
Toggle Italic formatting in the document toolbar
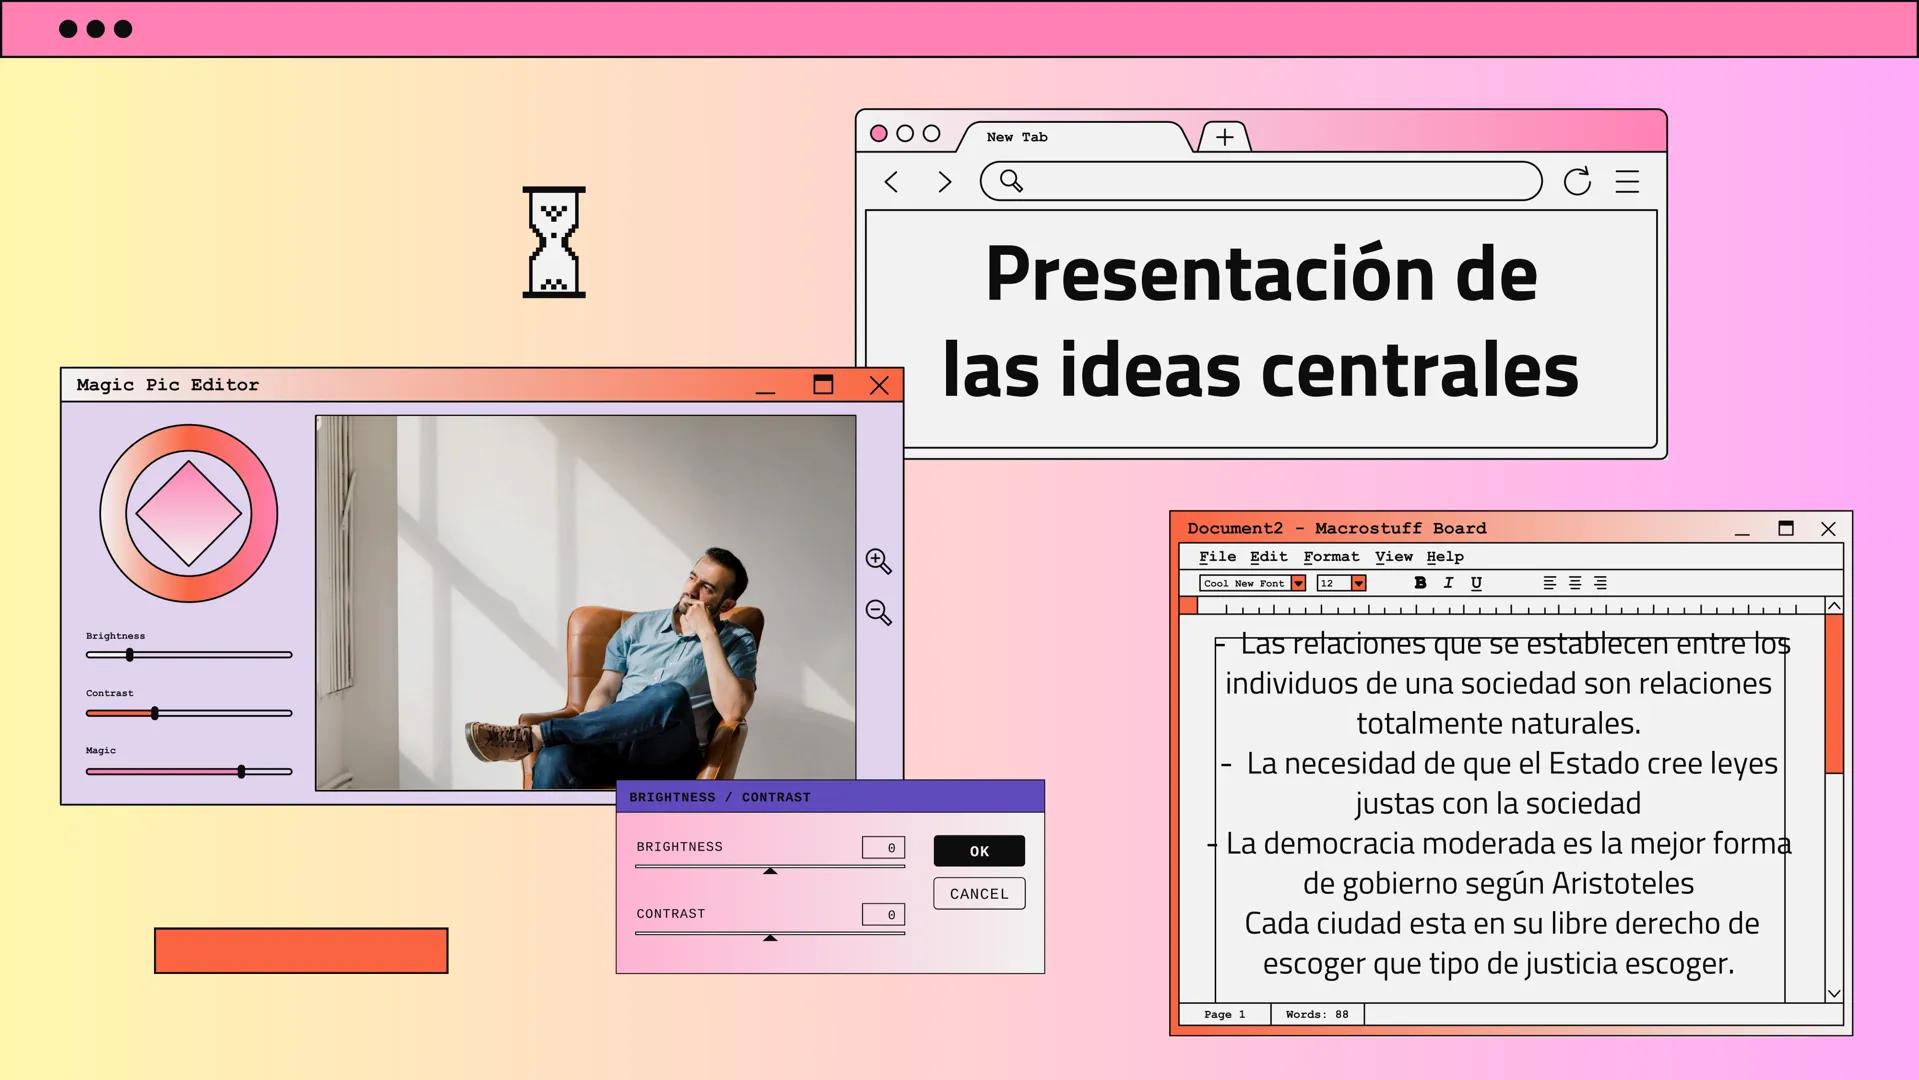click(1448, 583)
